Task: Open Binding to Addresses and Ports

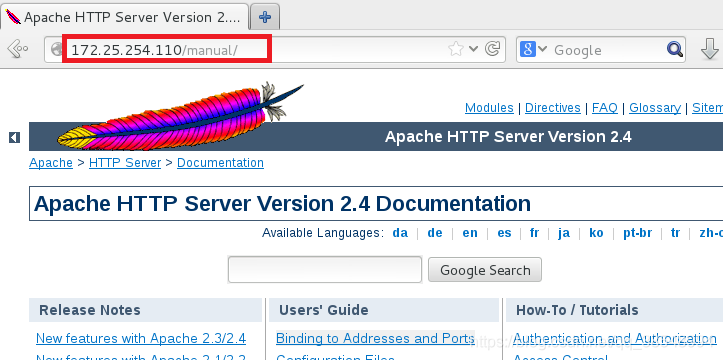Action: [x=375, y=338]
